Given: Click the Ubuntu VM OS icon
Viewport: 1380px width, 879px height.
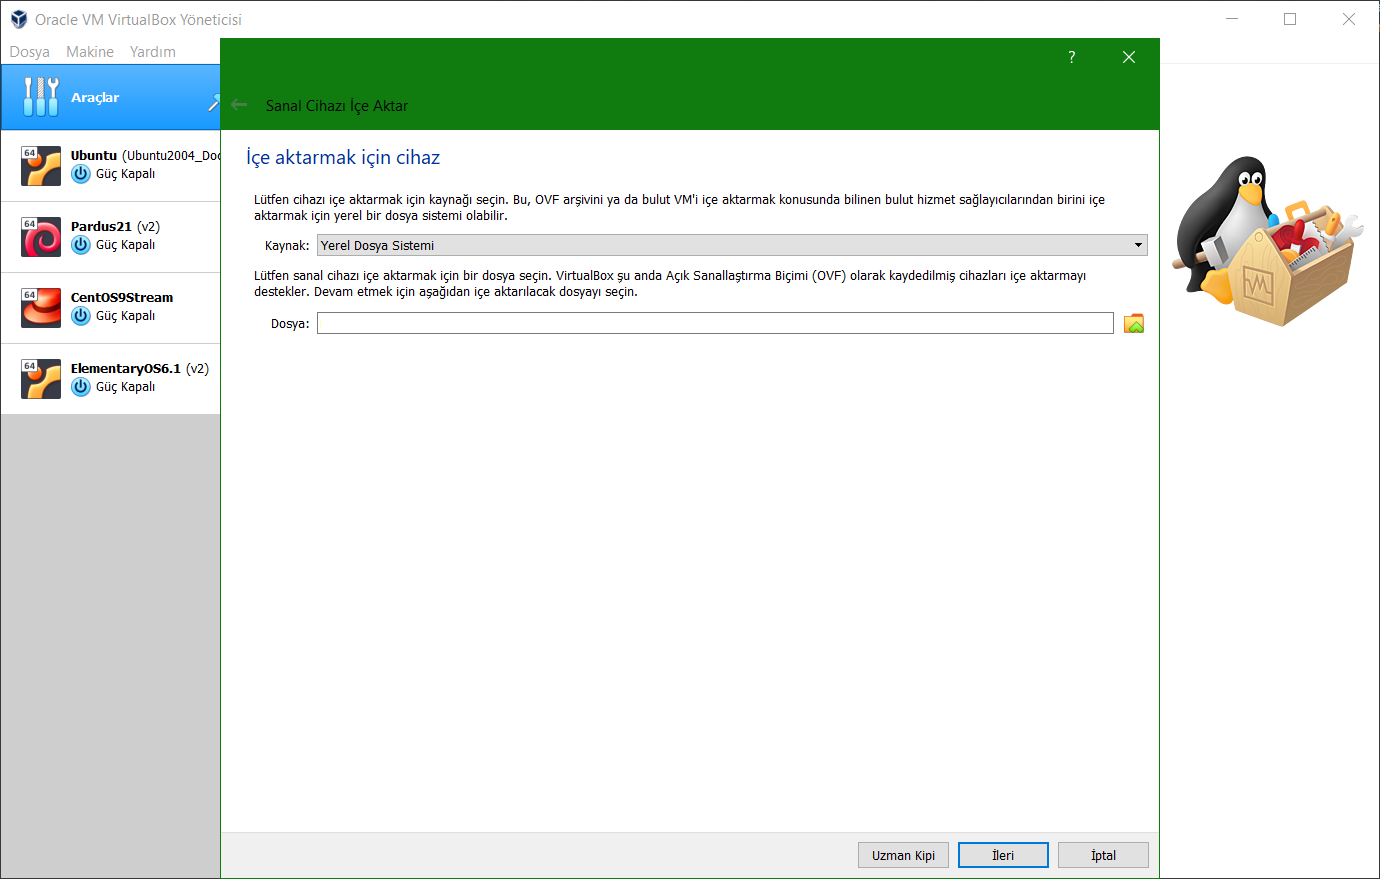Looking at the screenshot, I should pyautogui.click(x=41, y=166).
